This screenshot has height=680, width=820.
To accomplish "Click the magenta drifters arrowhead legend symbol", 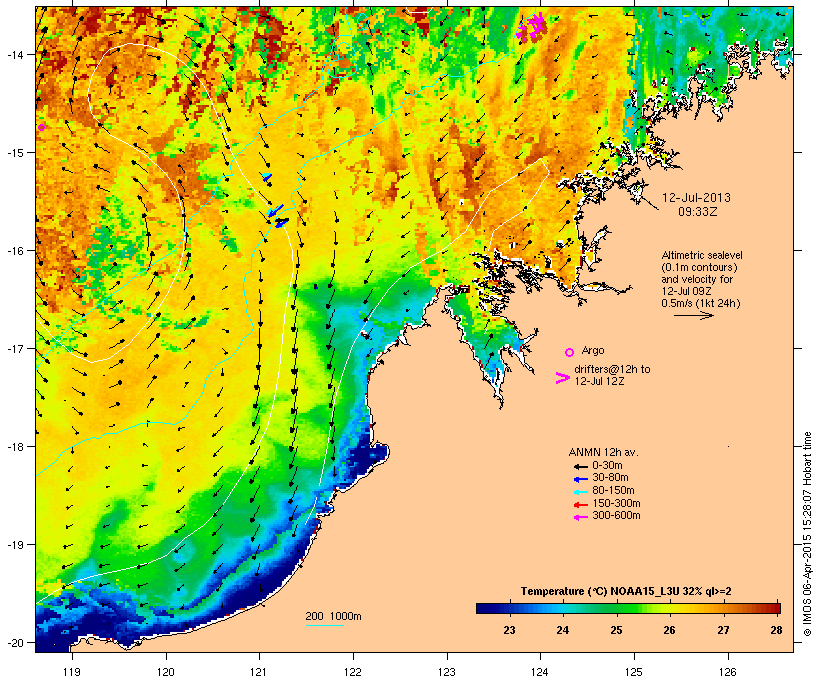I will (x=562, y=378).
